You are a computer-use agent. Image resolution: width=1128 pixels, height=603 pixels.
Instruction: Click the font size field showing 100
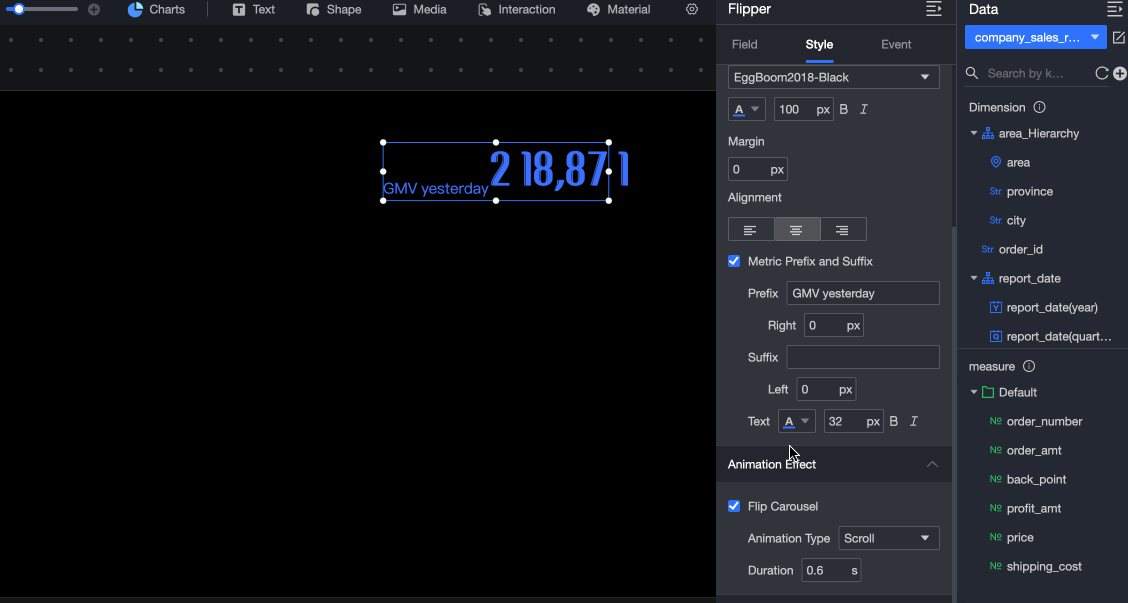coord(804,109)
